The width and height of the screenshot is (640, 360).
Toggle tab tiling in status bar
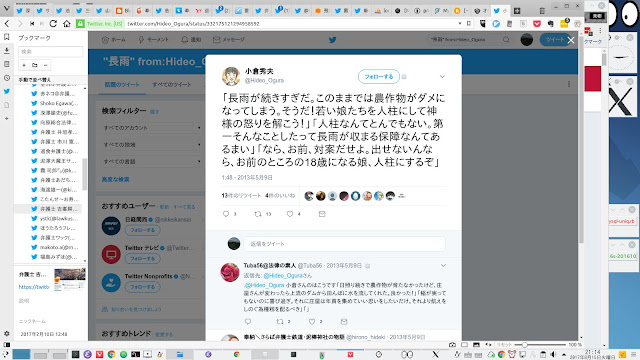(464, 344)
